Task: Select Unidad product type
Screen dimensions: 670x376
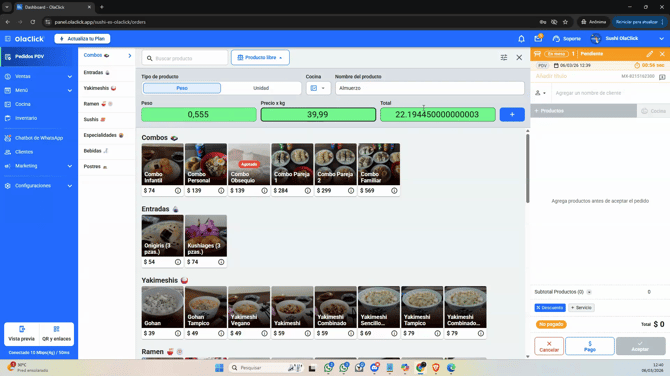Action: coord(261,88)
